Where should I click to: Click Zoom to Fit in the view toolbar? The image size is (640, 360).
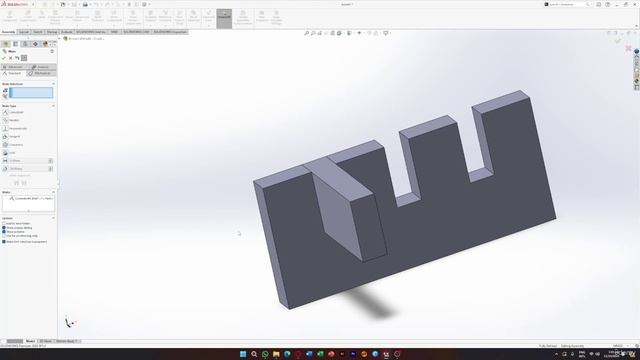(307, 33)
